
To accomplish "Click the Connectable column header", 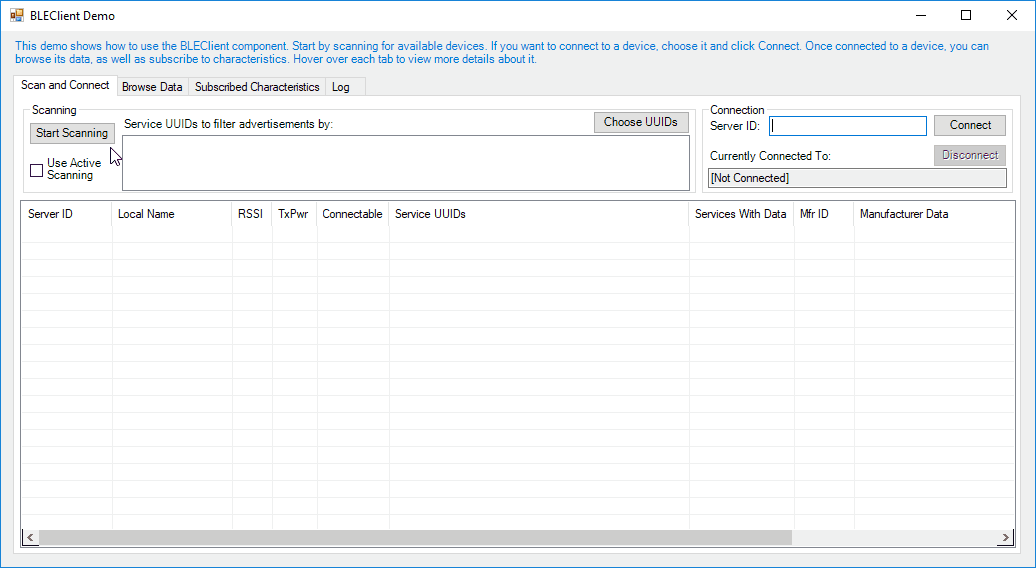I will coord(353,214).
